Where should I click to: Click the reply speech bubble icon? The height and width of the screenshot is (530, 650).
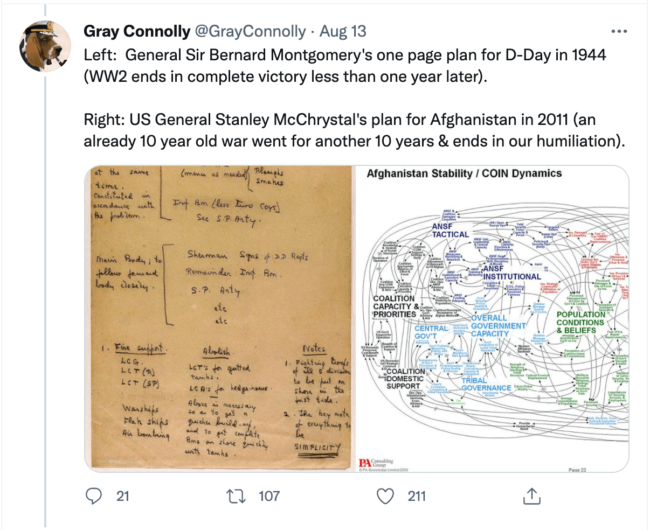pos(95,496)
